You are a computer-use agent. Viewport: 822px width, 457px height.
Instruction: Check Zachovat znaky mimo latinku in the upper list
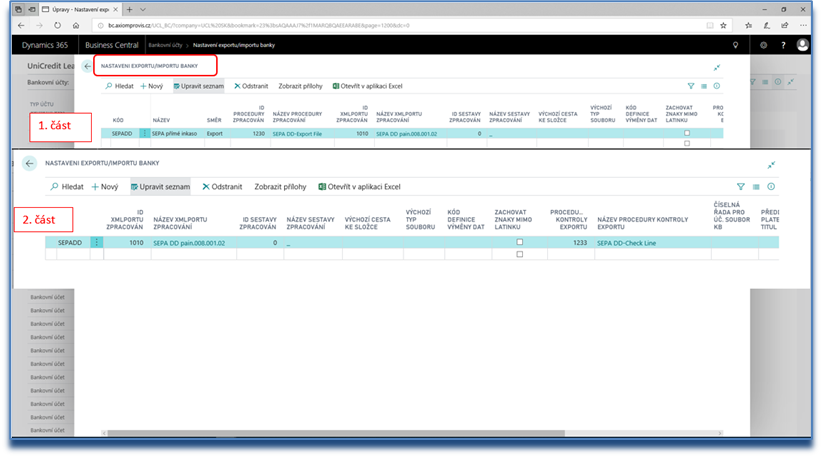pyautogui.click(x=686, y=133)
